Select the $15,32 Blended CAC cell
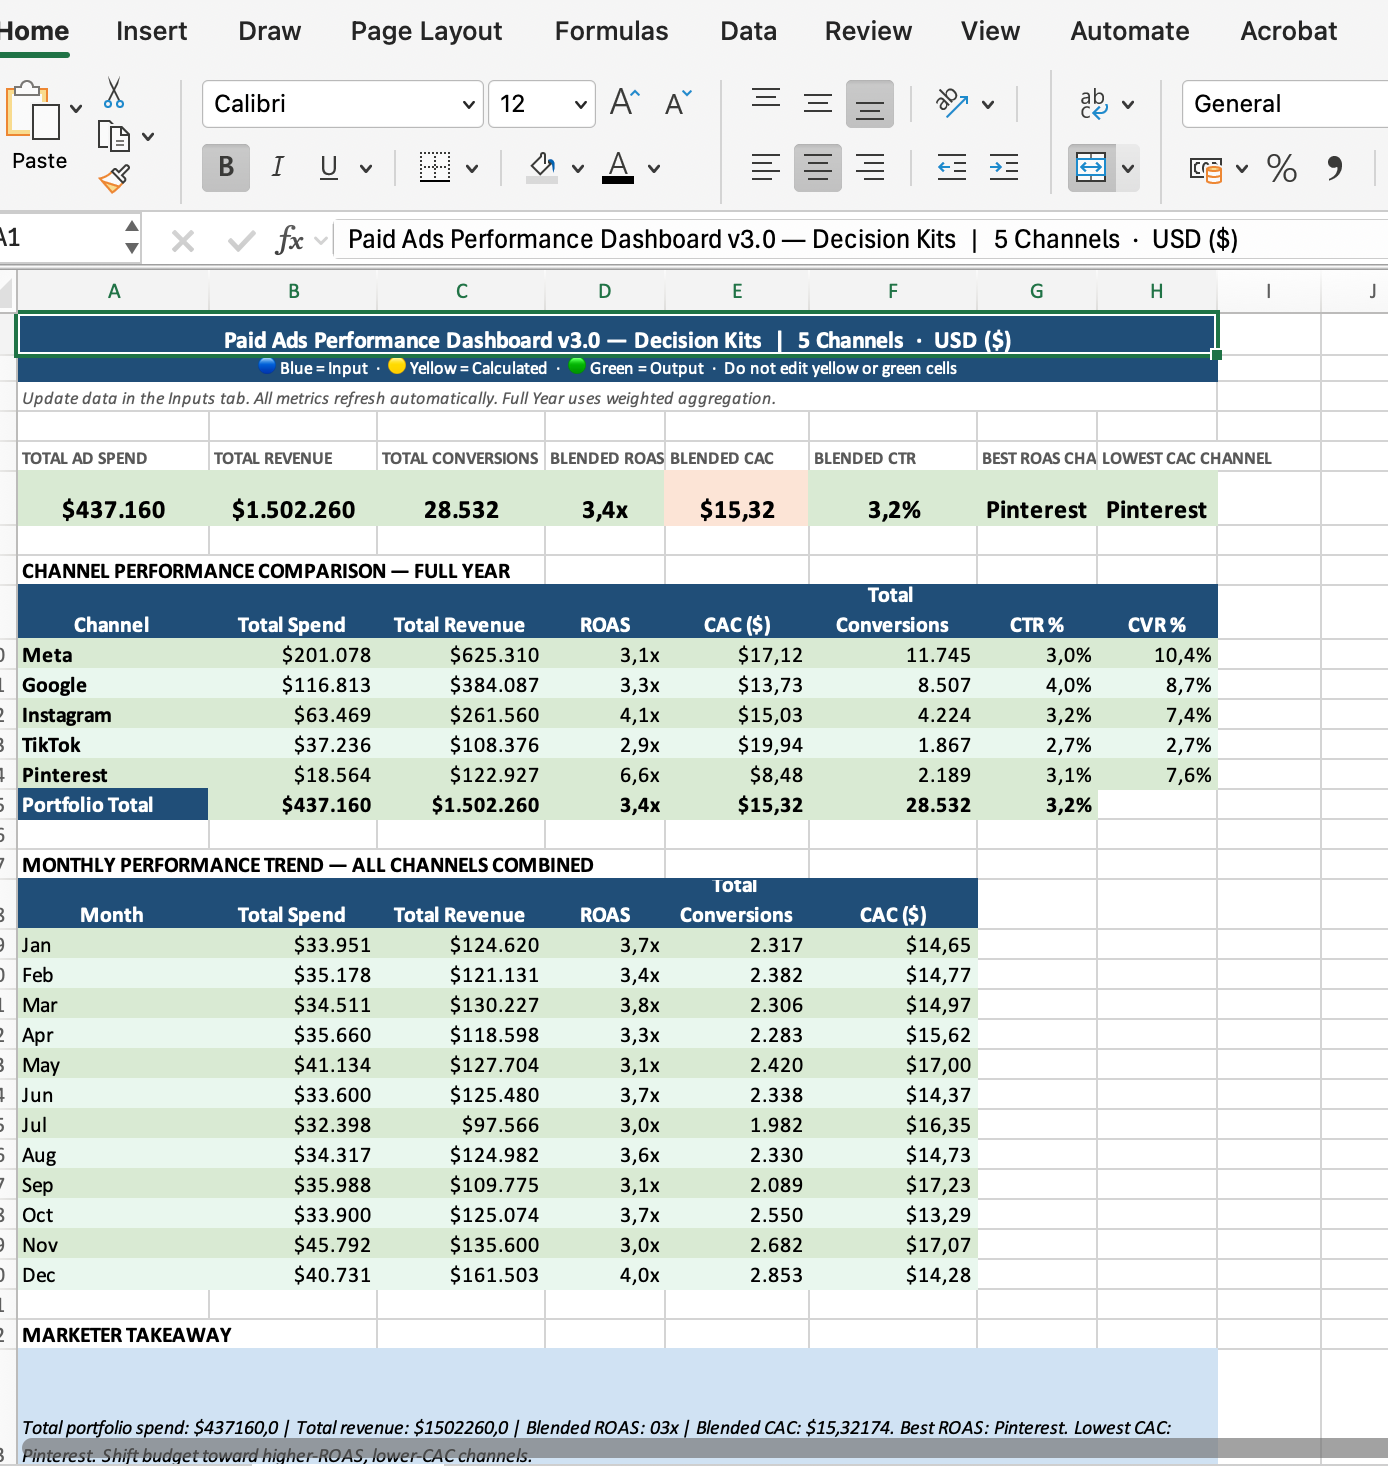Image resolution: width=1388 pixels, height=1466 pixels. [737, 499]
